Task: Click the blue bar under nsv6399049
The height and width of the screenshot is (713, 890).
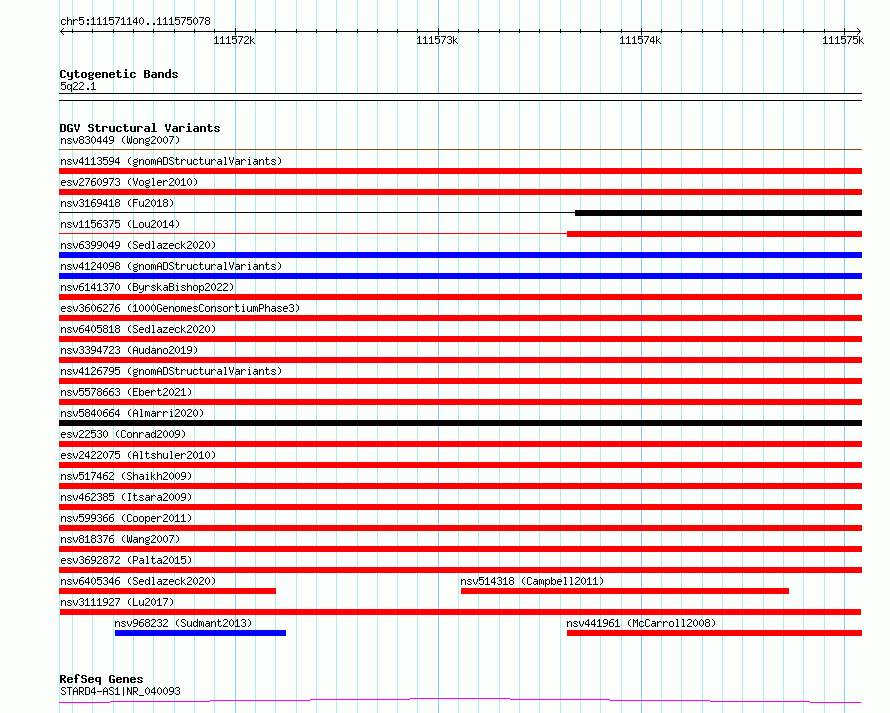Action: [x=460, y=255]
